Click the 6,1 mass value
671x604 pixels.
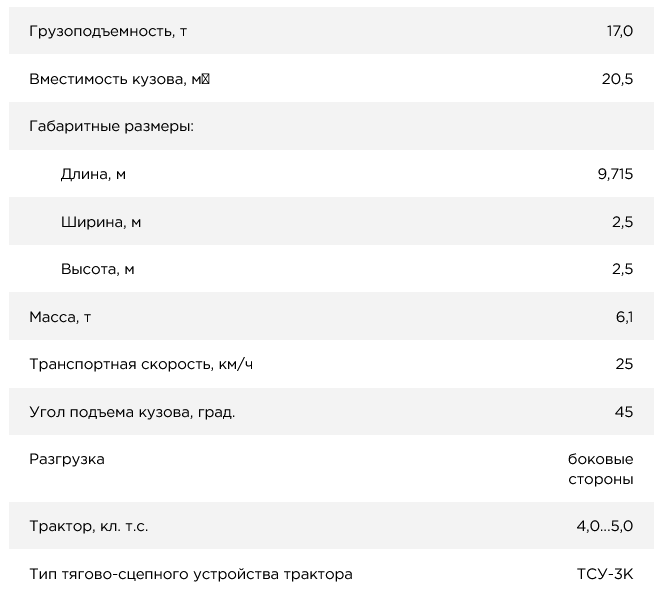click(x=624, y=317)
